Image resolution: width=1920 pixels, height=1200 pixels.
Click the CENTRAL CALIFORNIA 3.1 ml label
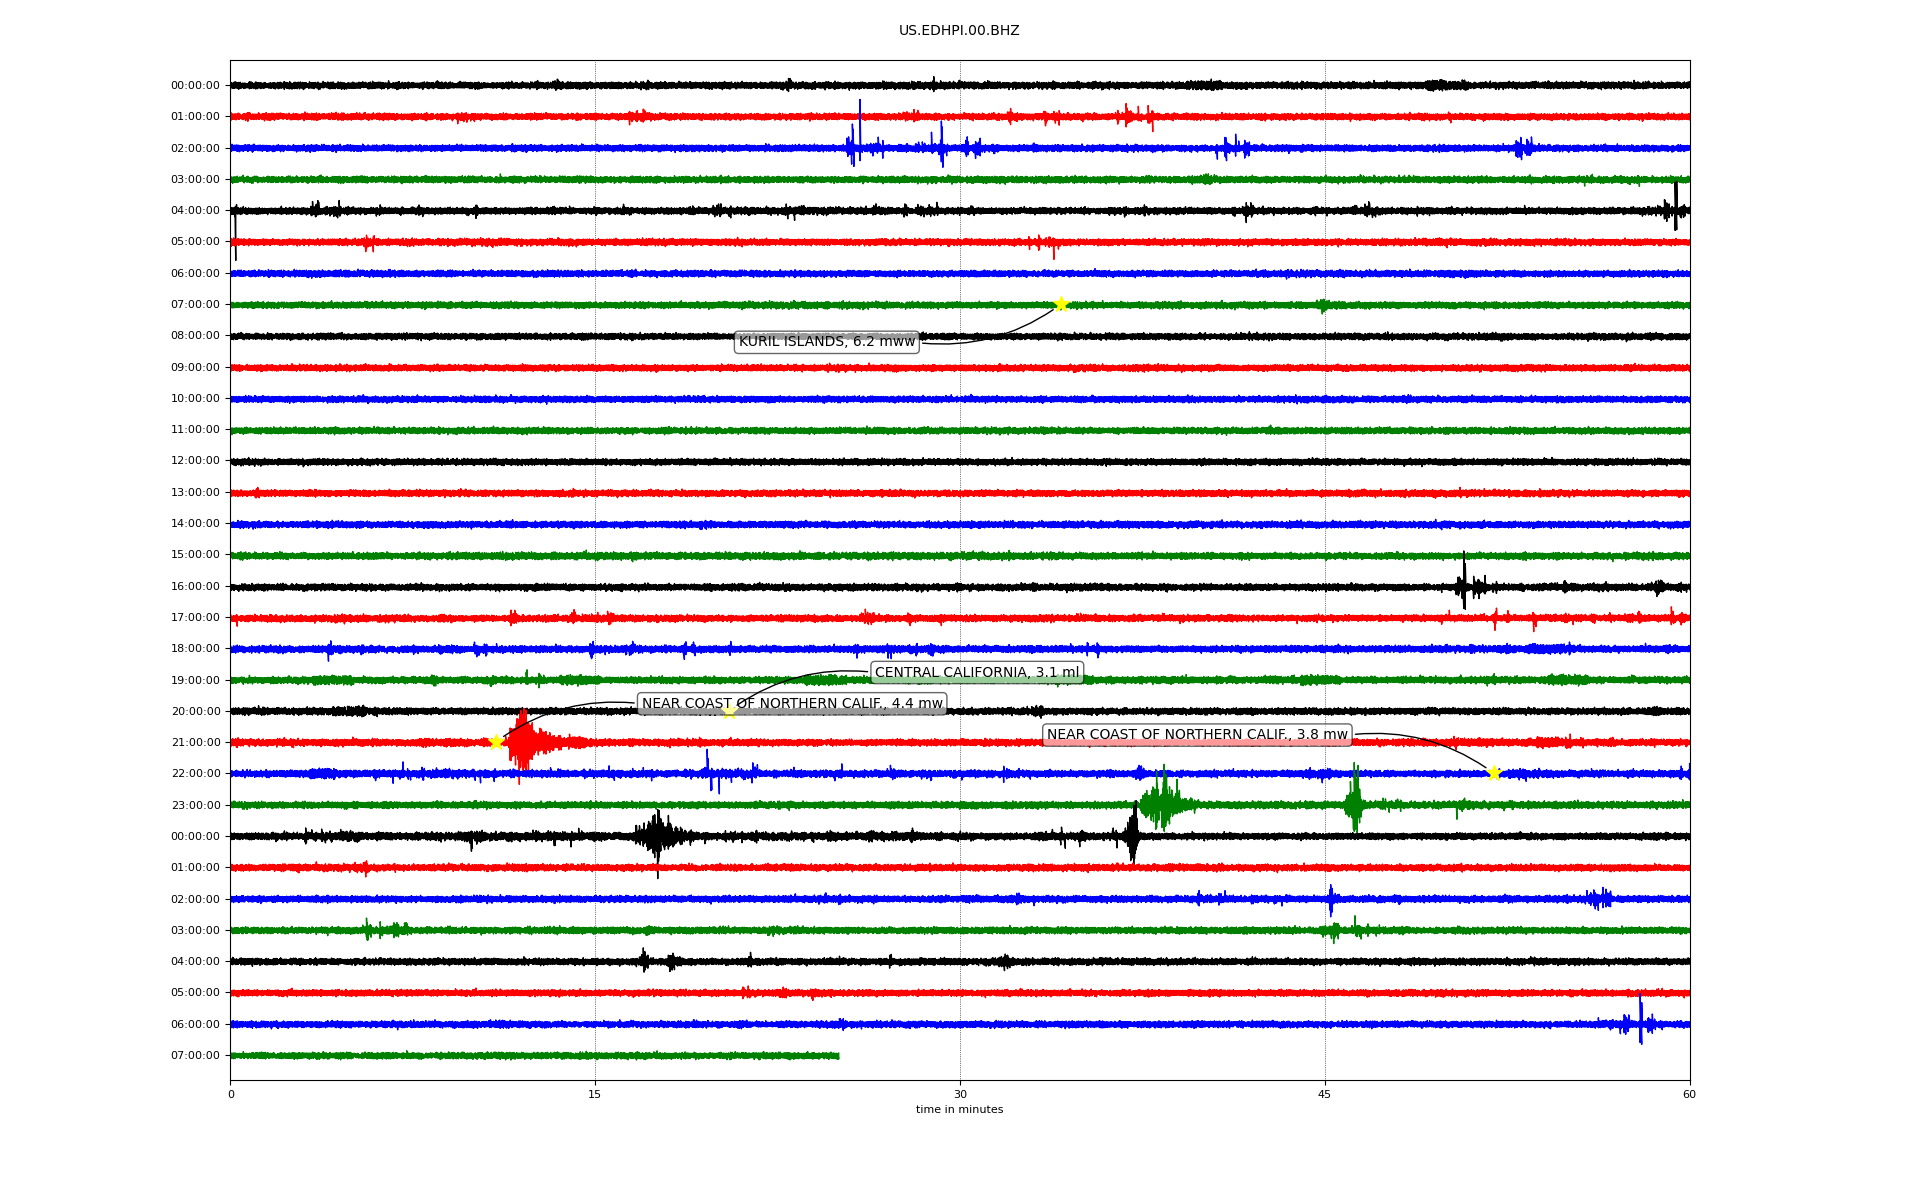(x=976, y=673)
